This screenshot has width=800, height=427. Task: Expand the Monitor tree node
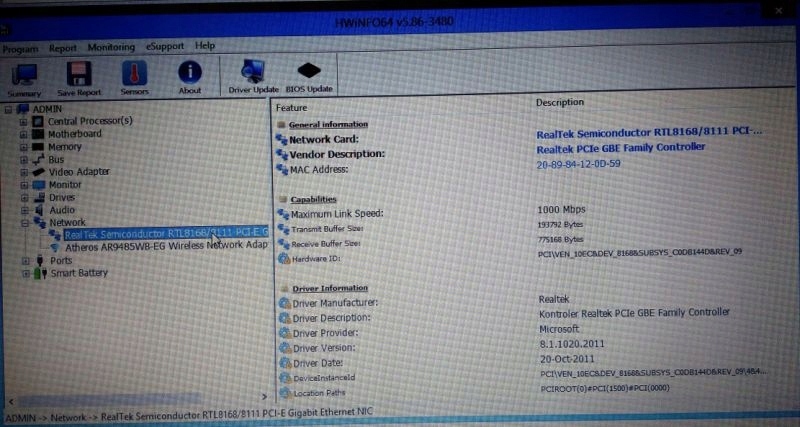[x=24, y=185]
